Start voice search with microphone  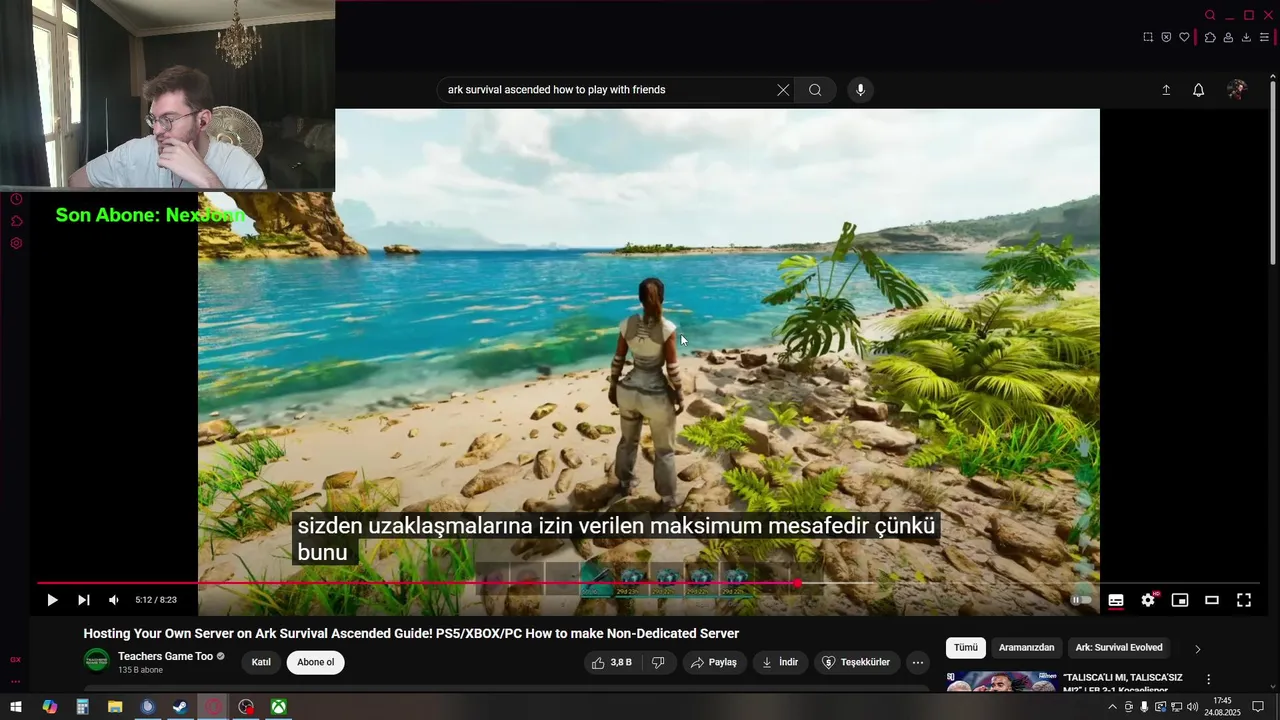click(860, 90)
